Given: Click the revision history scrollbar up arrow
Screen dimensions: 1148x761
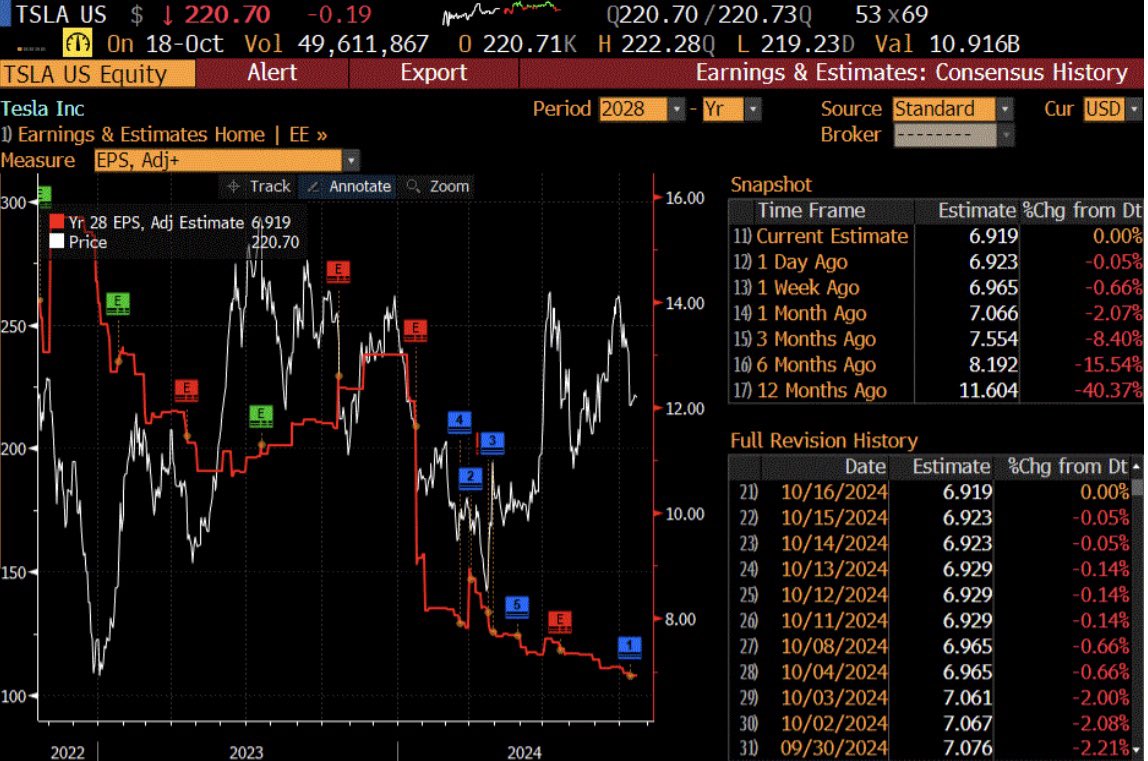Looking at the screenshot, I should [1136, 467].
